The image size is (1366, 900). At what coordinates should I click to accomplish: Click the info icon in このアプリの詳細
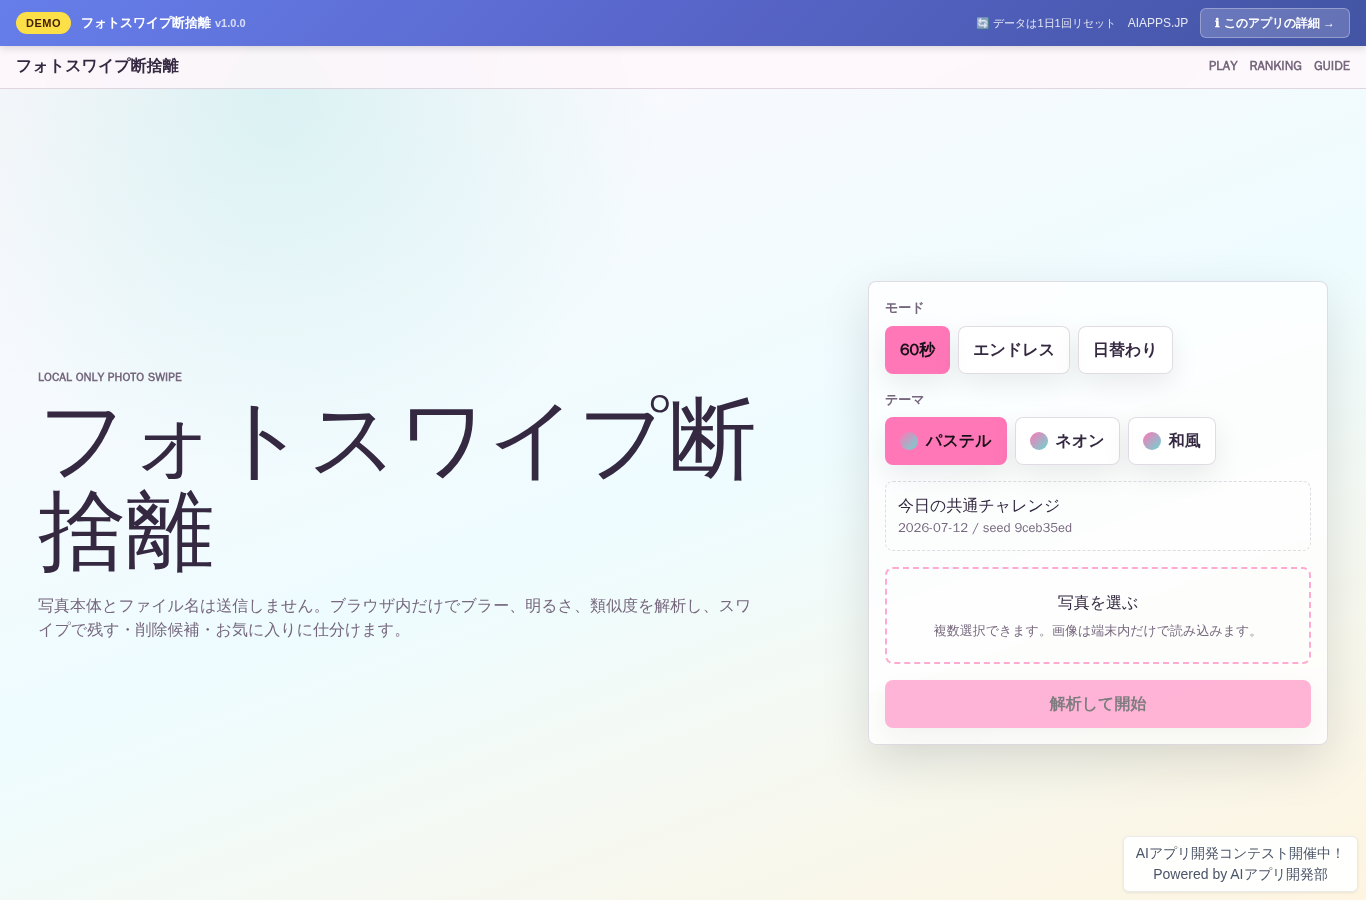(x=1217, y=23)
